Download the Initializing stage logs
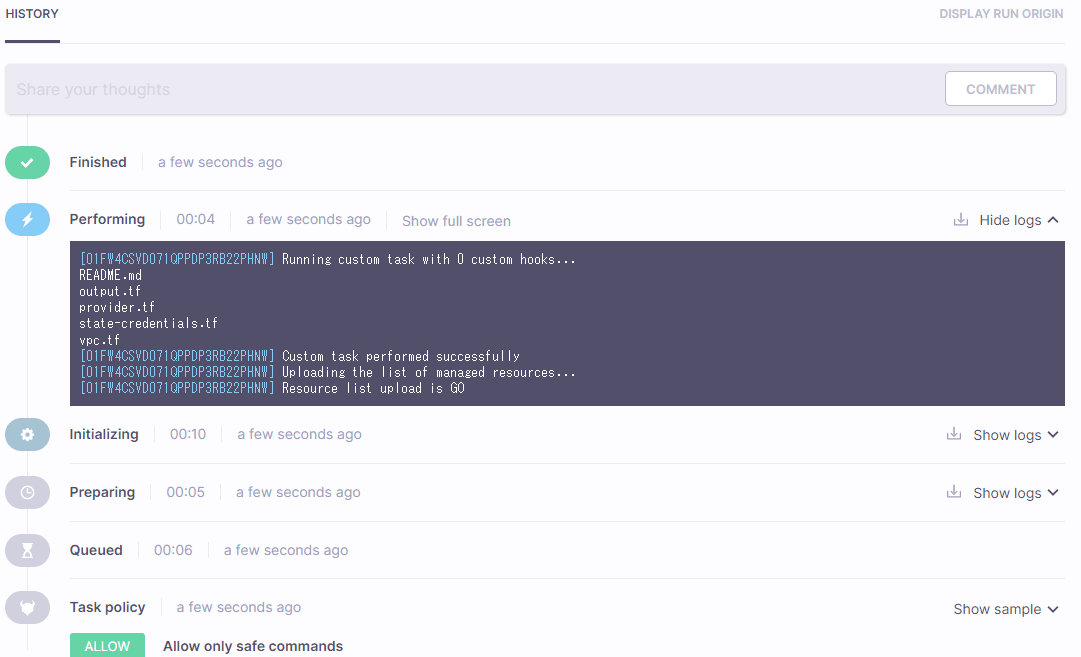Viewport: 1081px width, 657px height. point(954,434)
